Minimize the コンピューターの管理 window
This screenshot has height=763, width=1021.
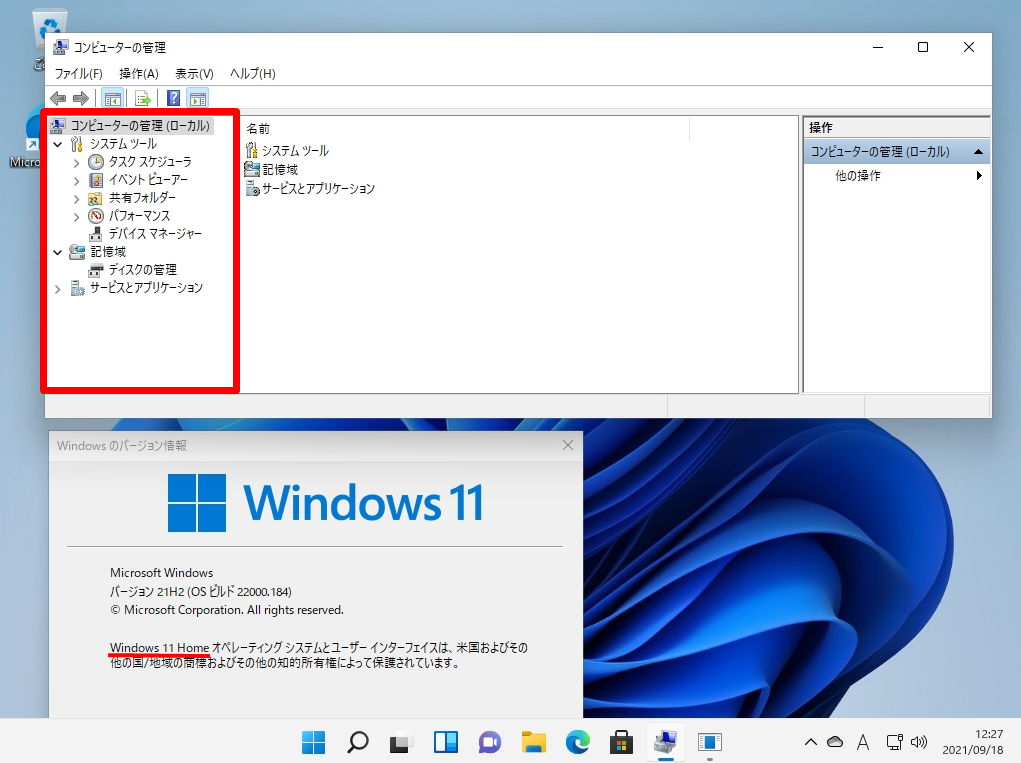click(878, 47)
